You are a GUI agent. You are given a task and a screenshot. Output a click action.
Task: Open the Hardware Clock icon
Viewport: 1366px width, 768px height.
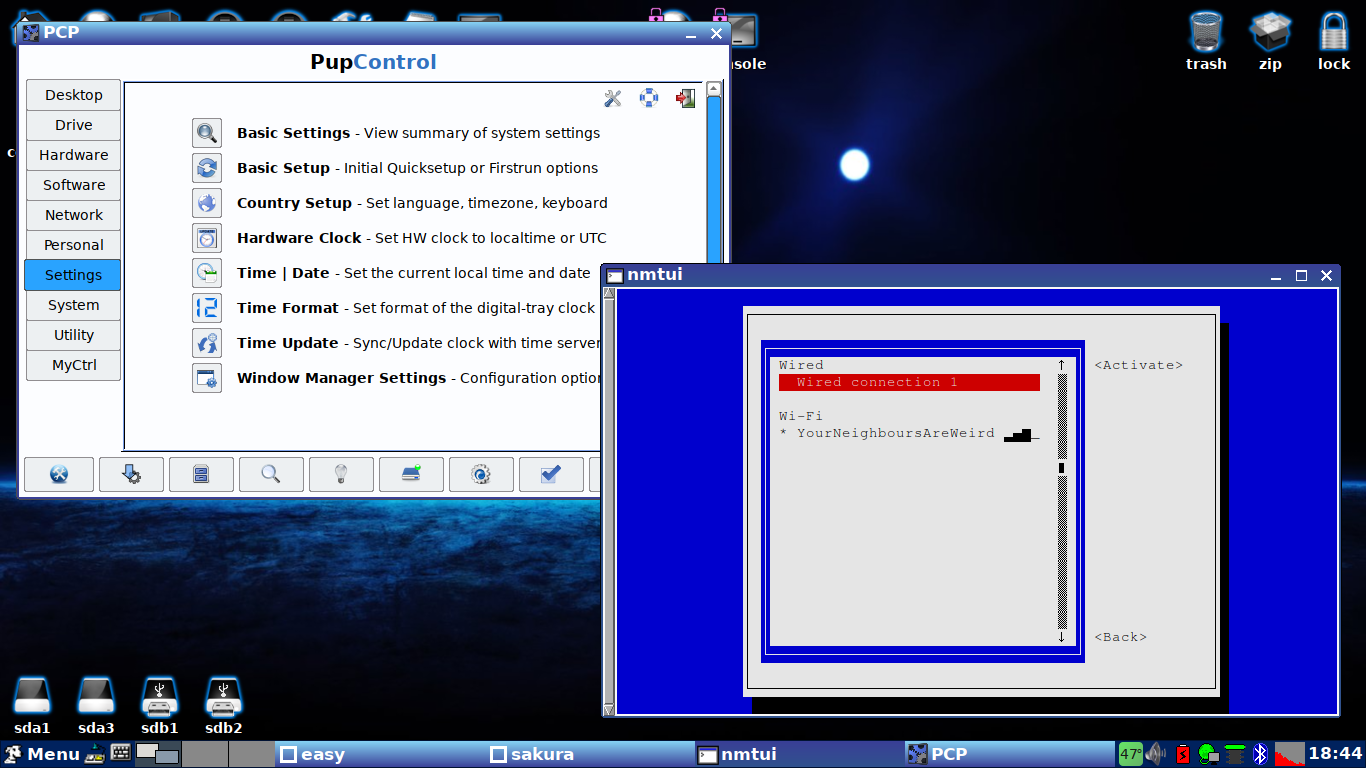206,238
